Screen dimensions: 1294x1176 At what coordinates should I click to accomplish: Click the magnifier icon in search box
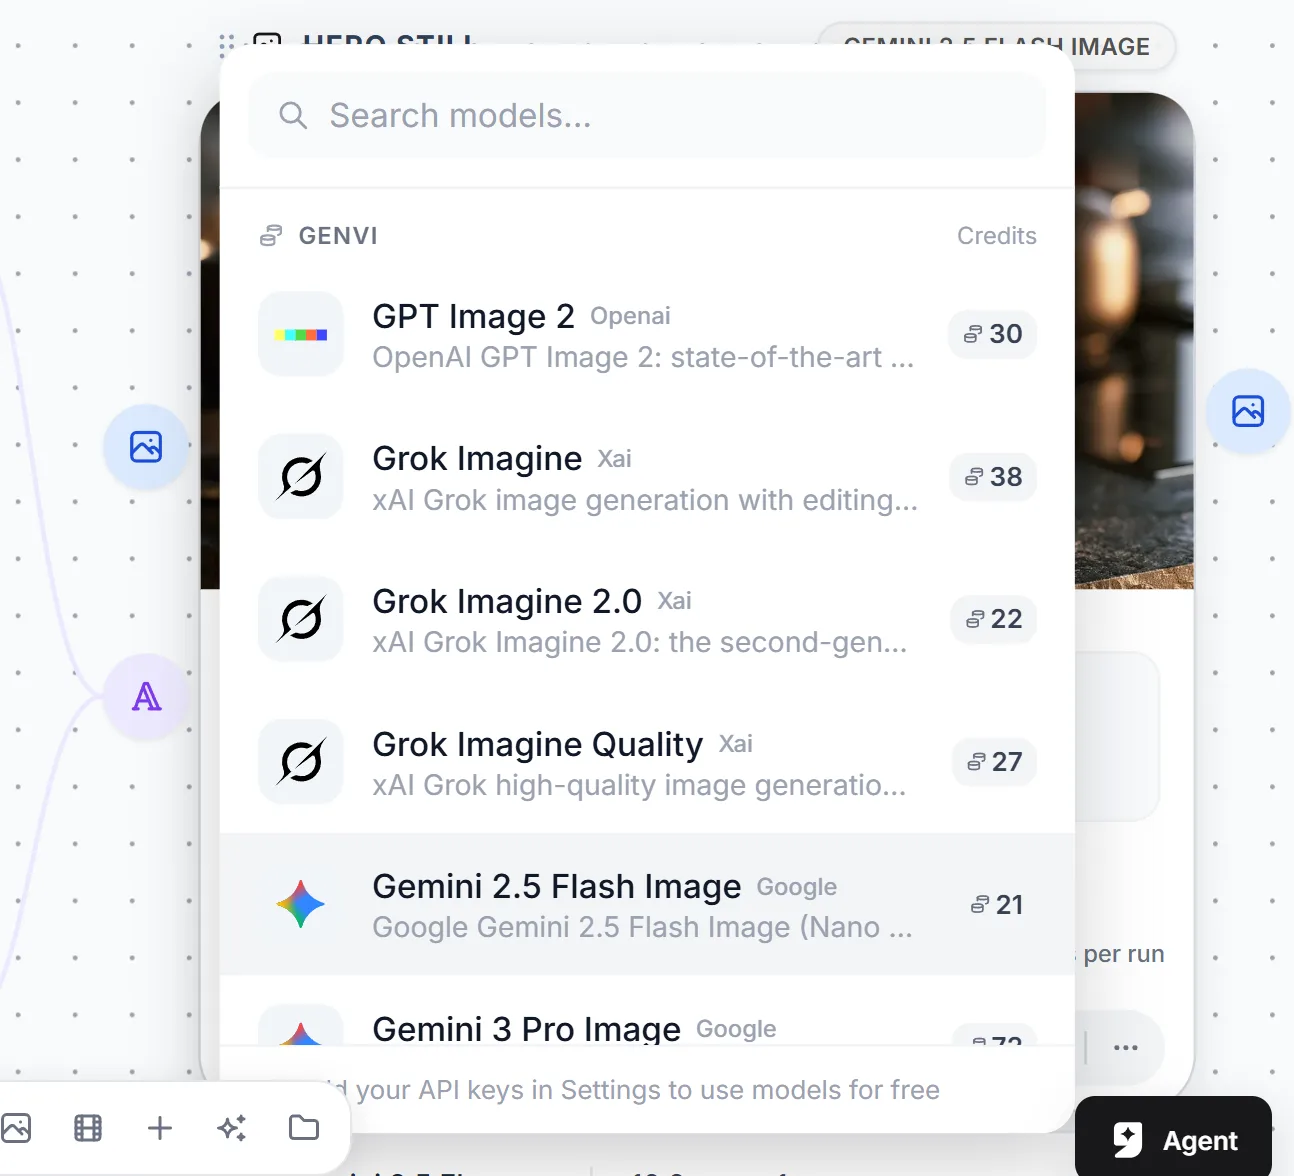(x=292, y=116)
